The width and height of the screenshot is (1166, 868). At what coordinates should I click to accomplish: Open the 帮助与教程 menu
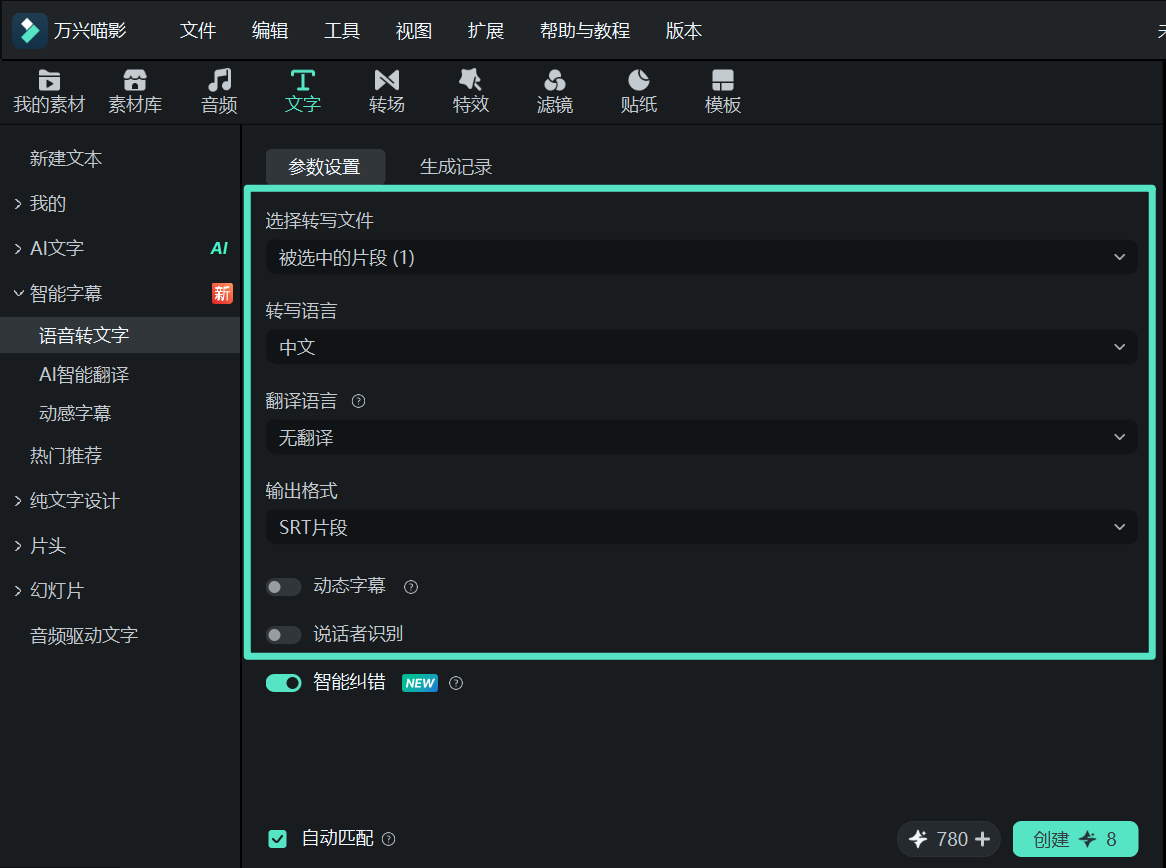[584, 30]
